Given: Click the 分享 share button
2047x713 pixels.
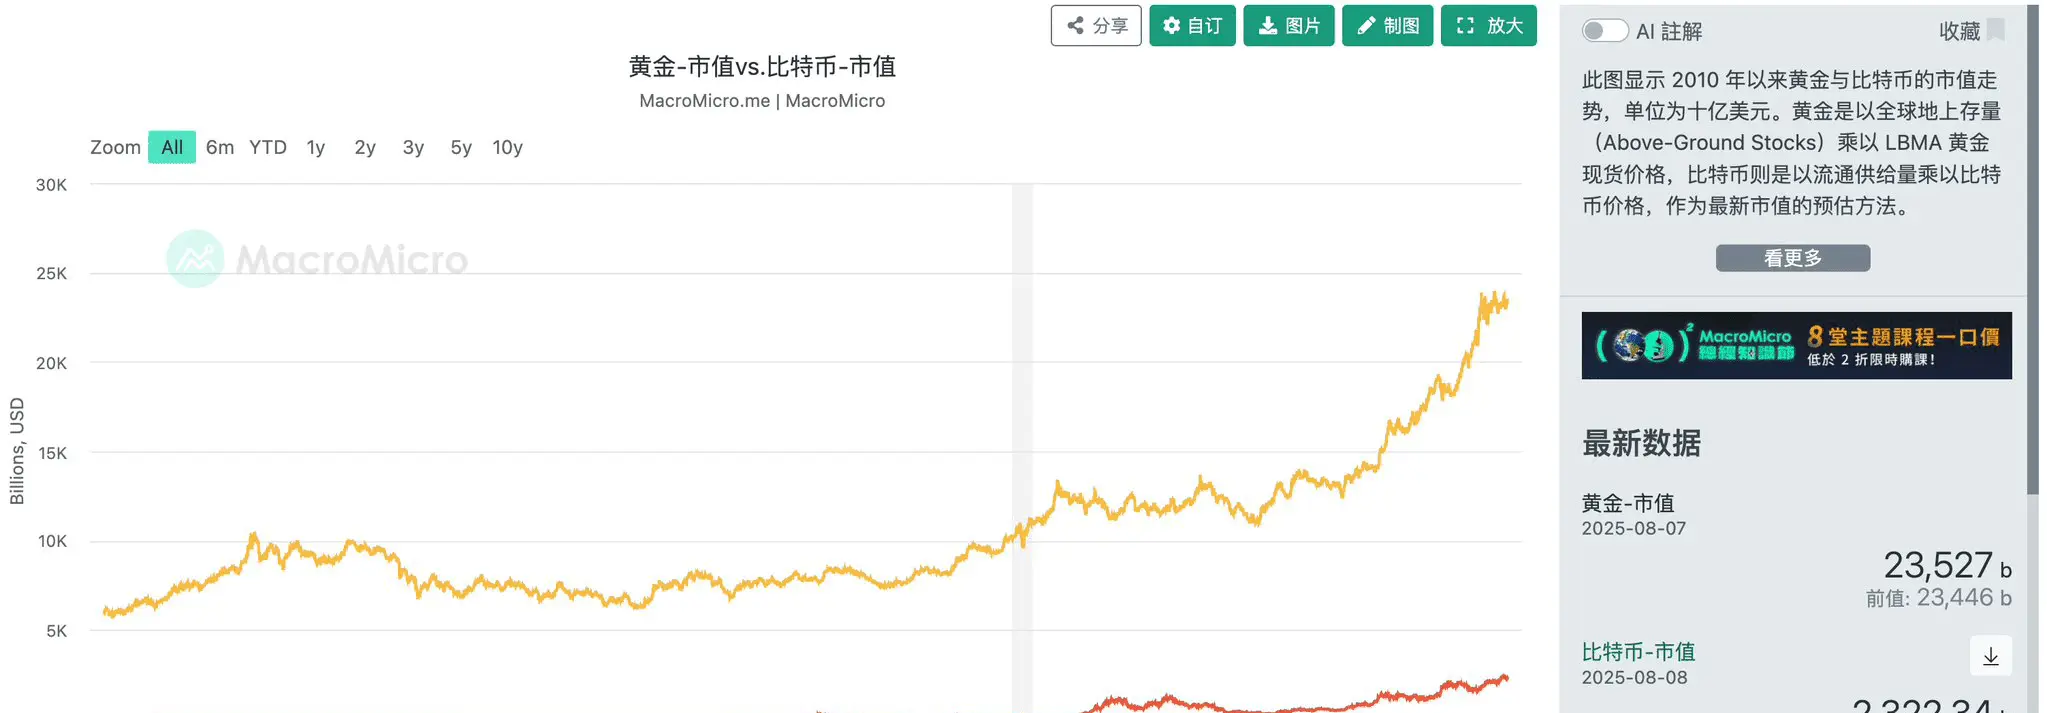Looking at the screenshot, I should pos(1095,26).
